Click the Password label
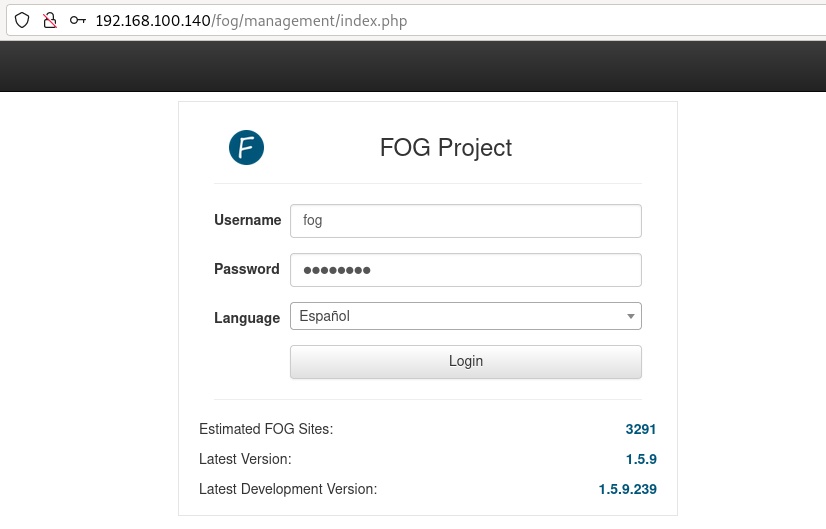 pos(246,269)
